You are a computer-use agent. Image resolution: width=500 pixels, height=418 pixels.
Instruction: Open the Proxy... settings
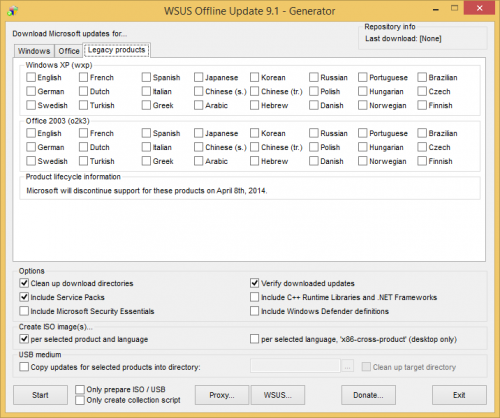tap(222, 395)
